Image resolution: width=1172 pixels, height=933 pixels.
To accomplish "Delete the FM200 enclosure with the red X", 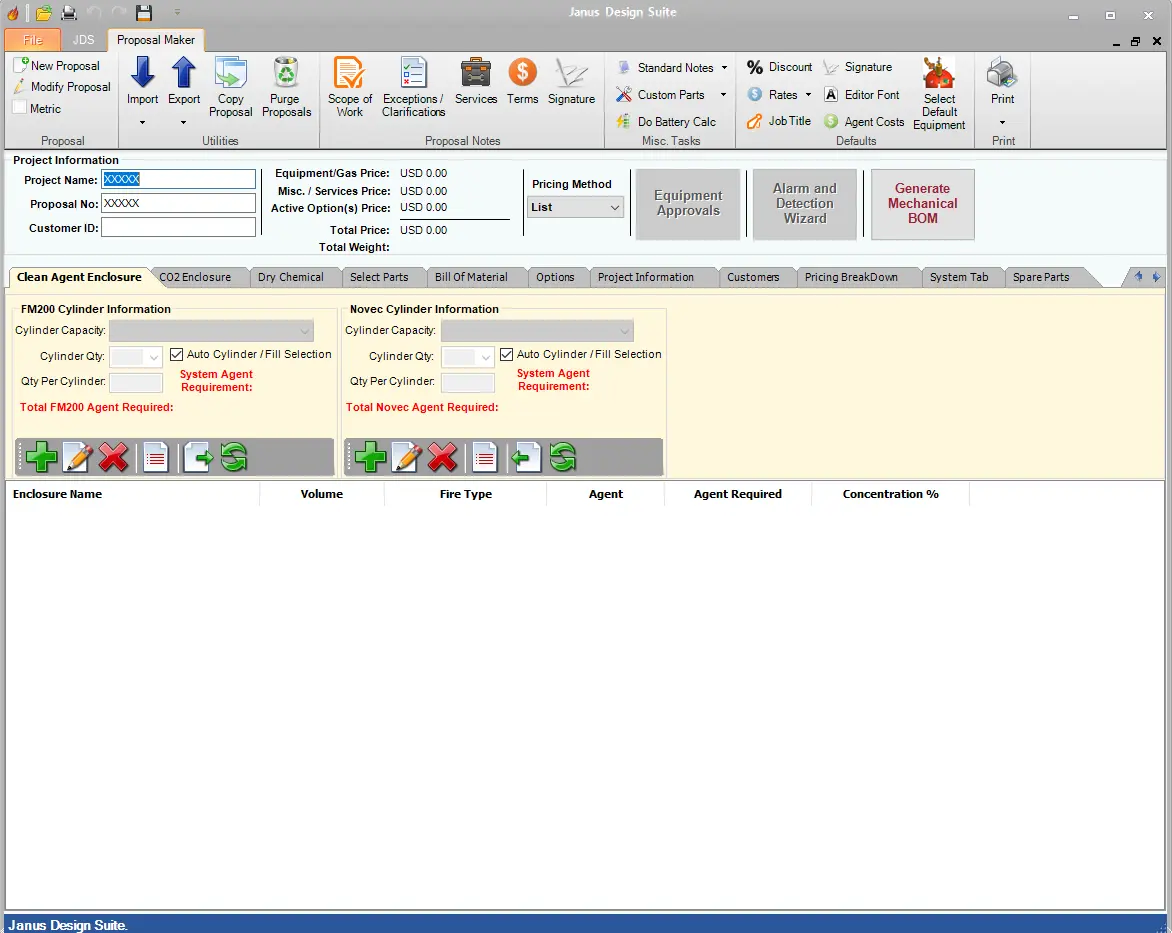I will coord(113,458).
